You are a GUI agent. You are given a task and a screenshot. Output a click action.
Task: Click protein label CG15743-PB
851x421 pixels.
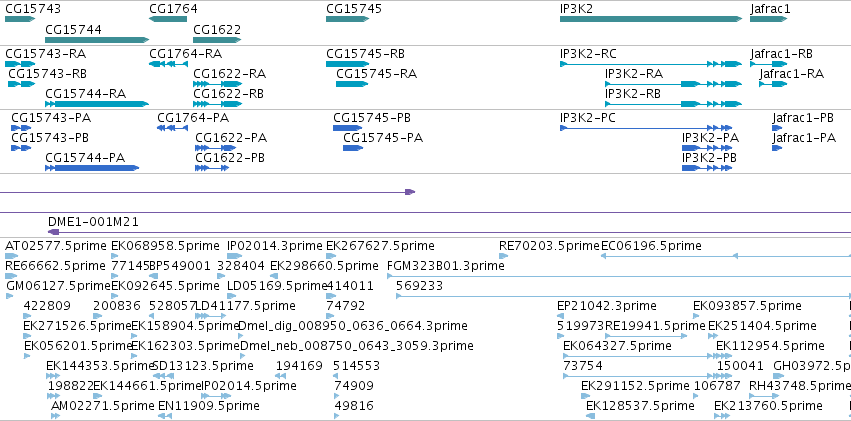[x=50, y=138]
